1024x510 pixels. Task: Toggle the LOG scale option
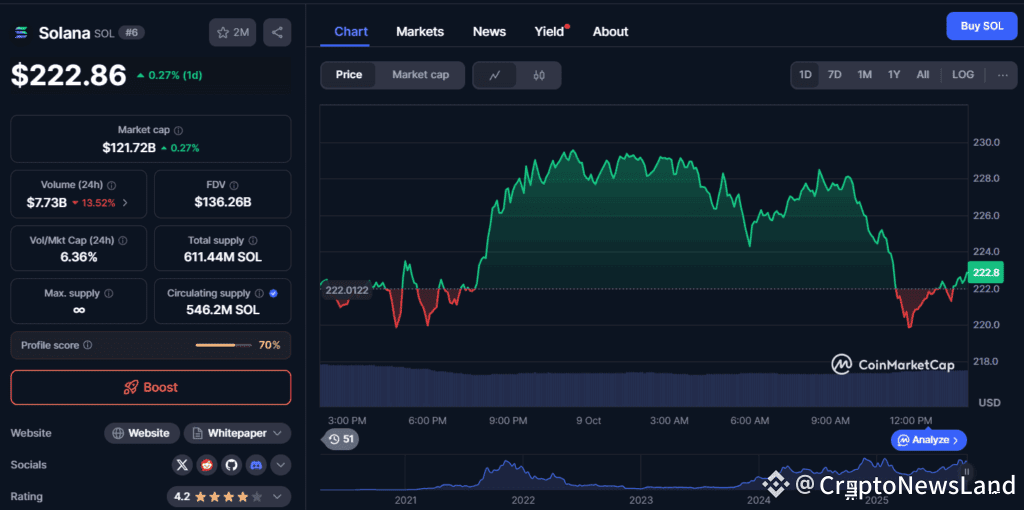pyautogui.click(x=962, y=75)
